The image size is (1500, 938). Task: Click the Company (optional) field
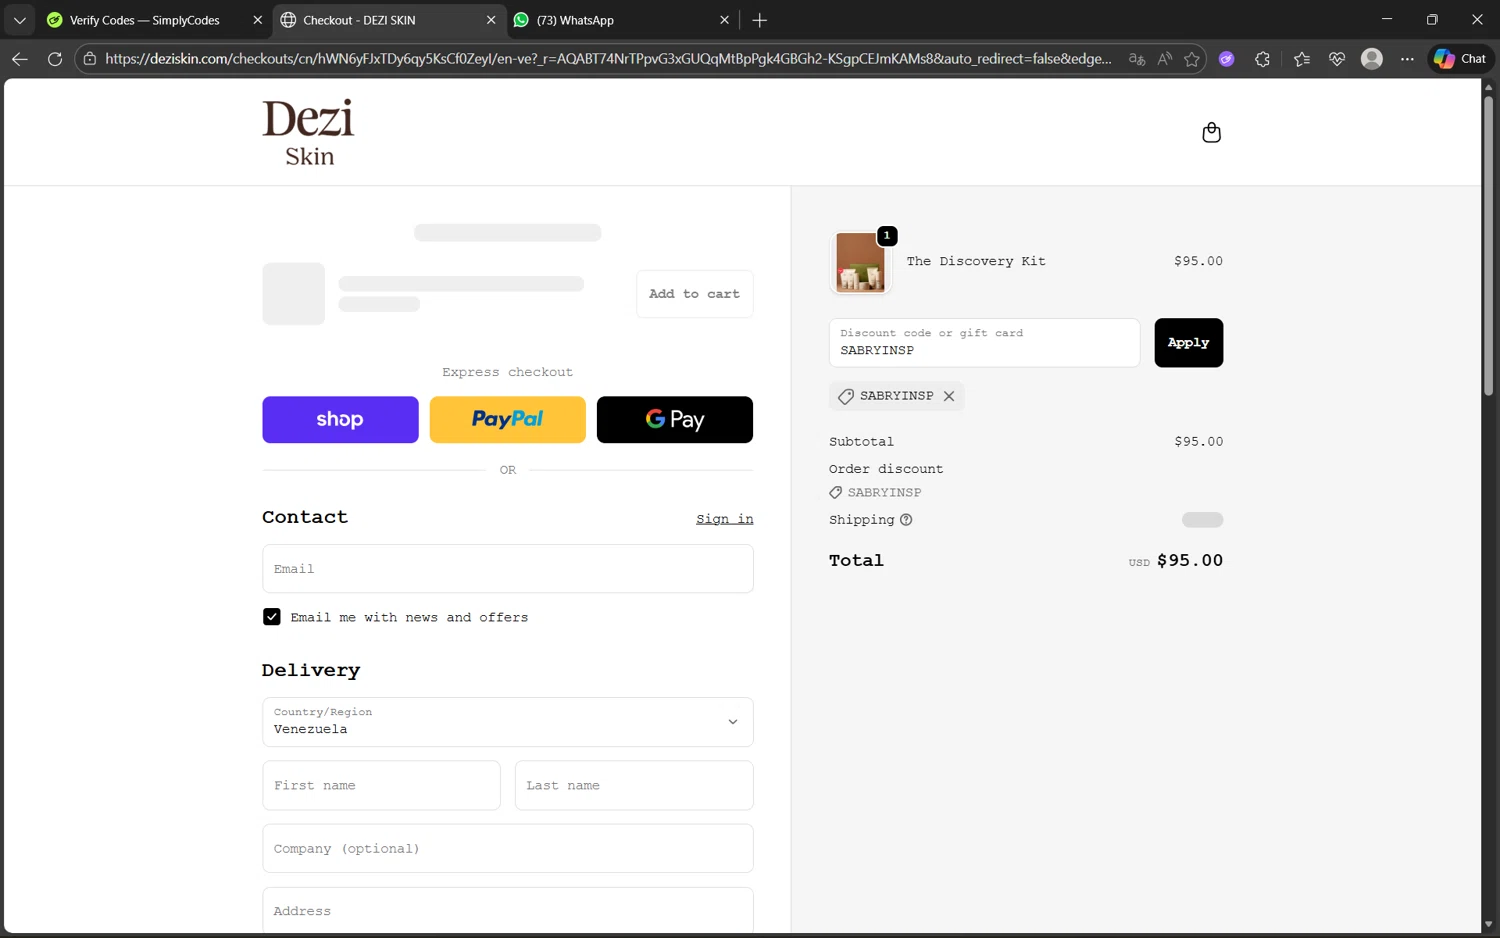[x=508, y=849]
